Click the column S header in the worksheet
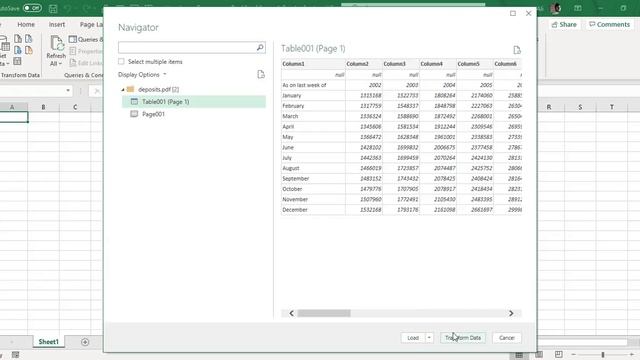The width and height of the screenshot is (640, 360). coord(580,107)
